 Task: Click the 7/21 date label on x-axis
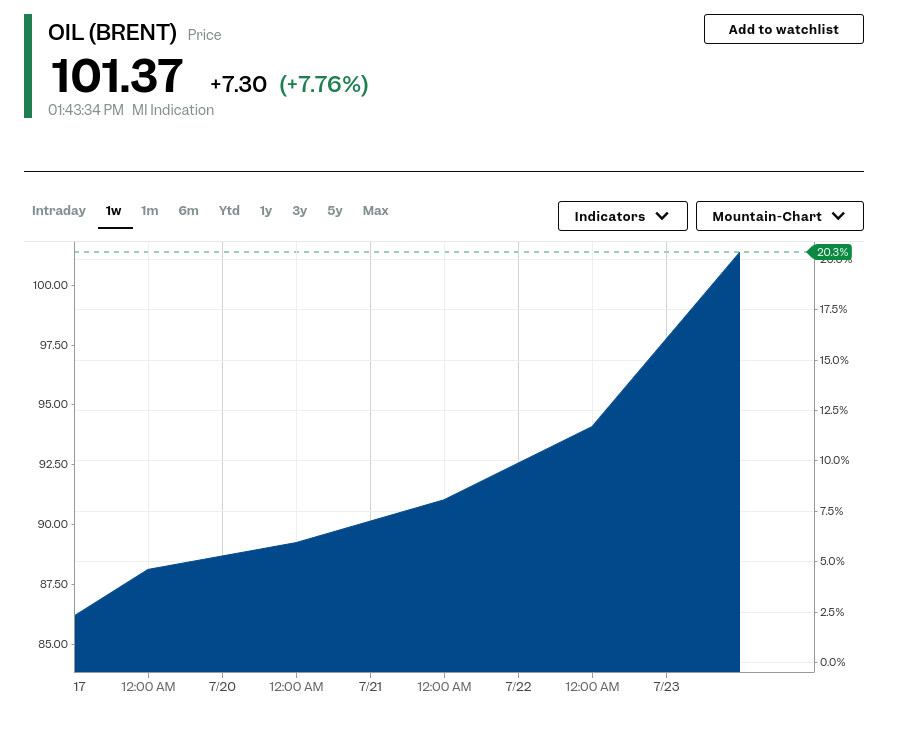point(371,686)
